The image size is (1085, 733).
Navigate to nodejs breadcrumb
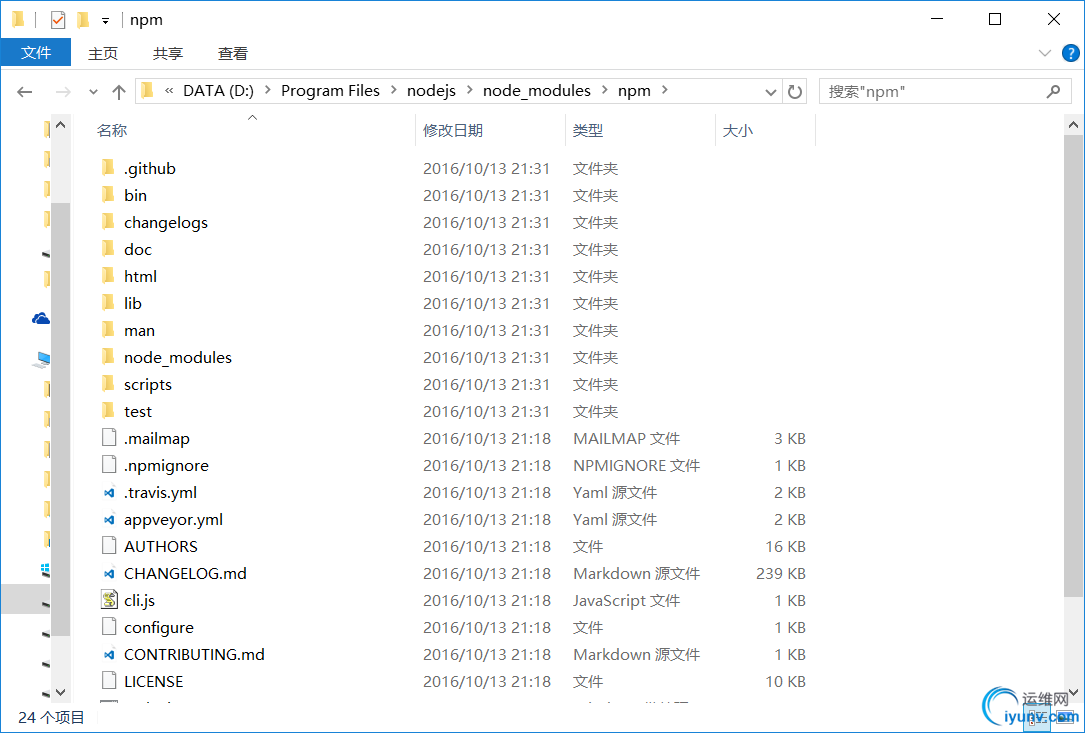click(431, 91)
